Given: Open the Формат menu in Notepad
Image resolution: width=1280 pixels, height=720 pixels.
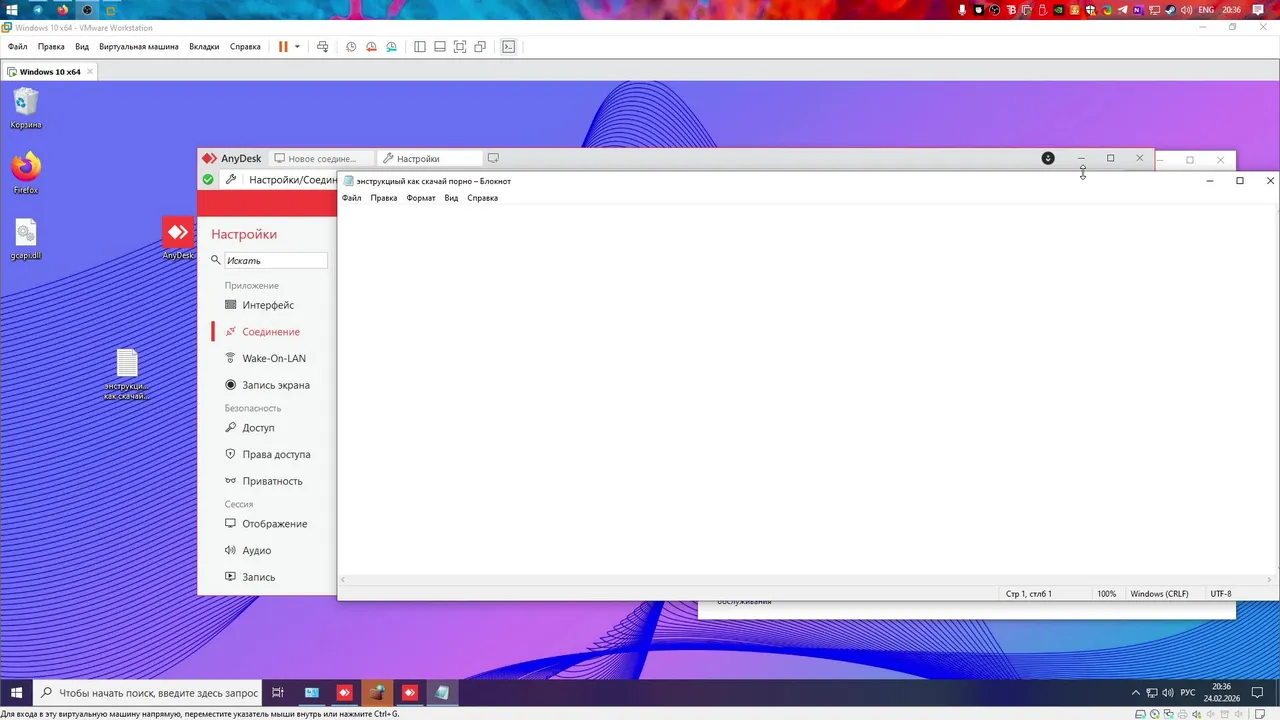Looking at the screenshot, I should [421, 198].
